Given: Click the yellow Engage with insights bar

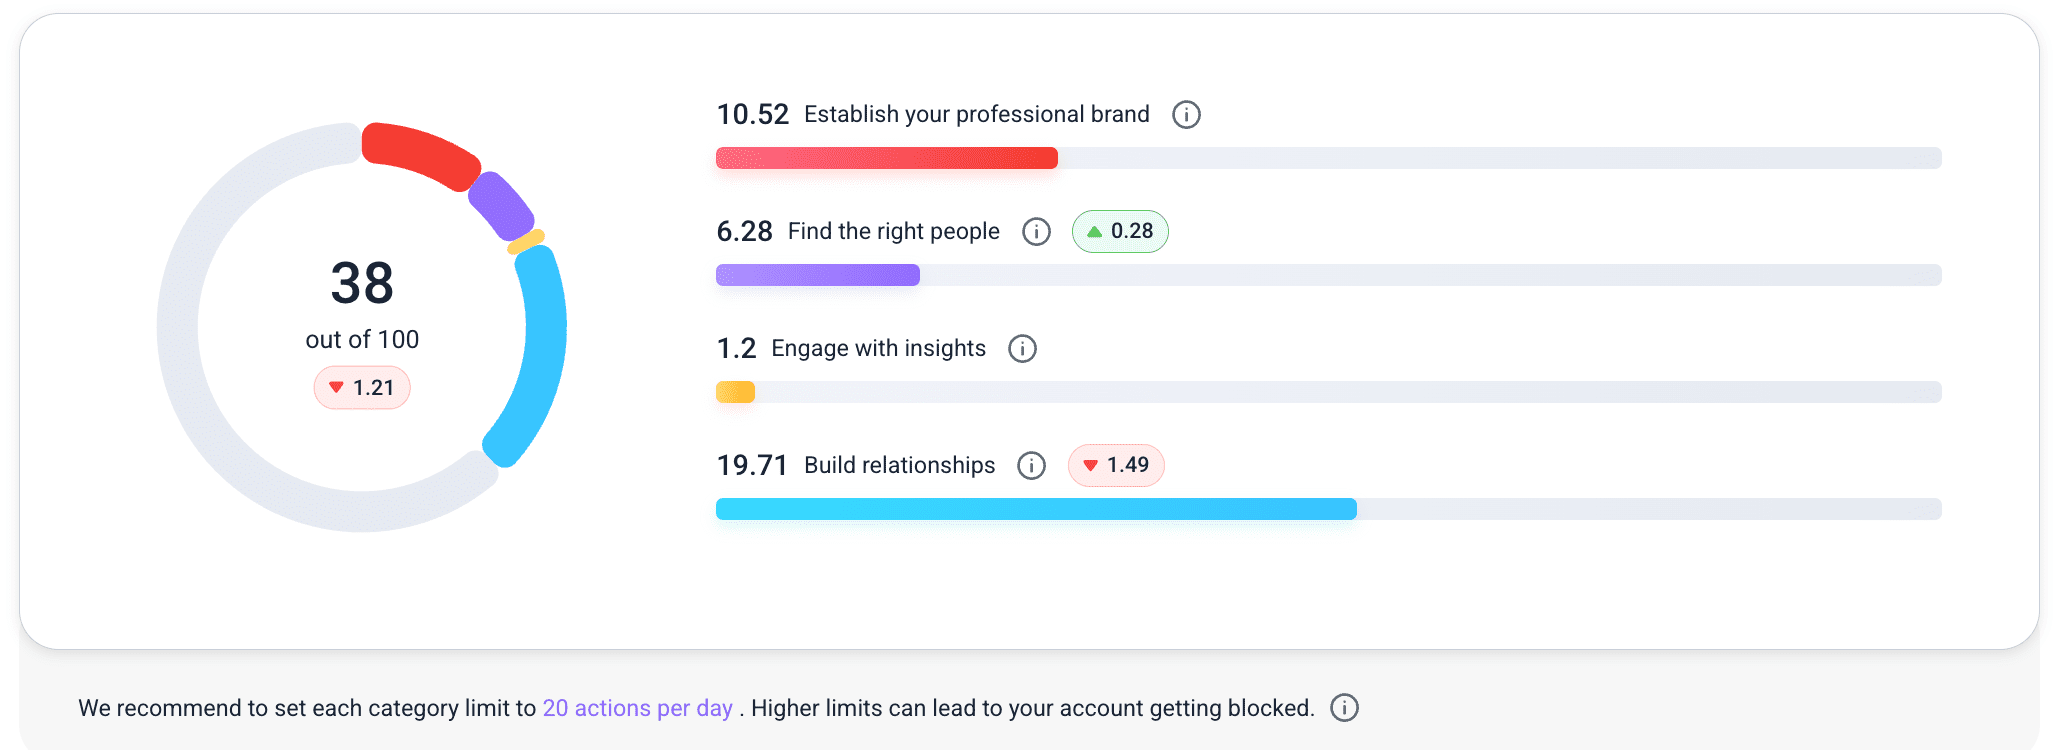Looking at the screenshot, I should [735, 392].
